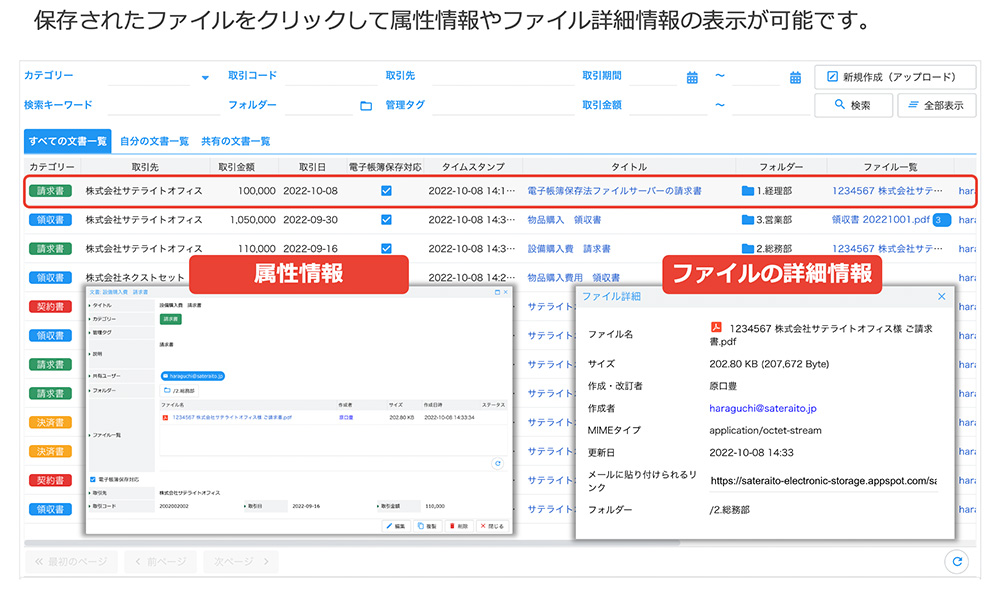Switch to the 自分の文書一覧 tab
1000x602 pixels.
[154, 141]
